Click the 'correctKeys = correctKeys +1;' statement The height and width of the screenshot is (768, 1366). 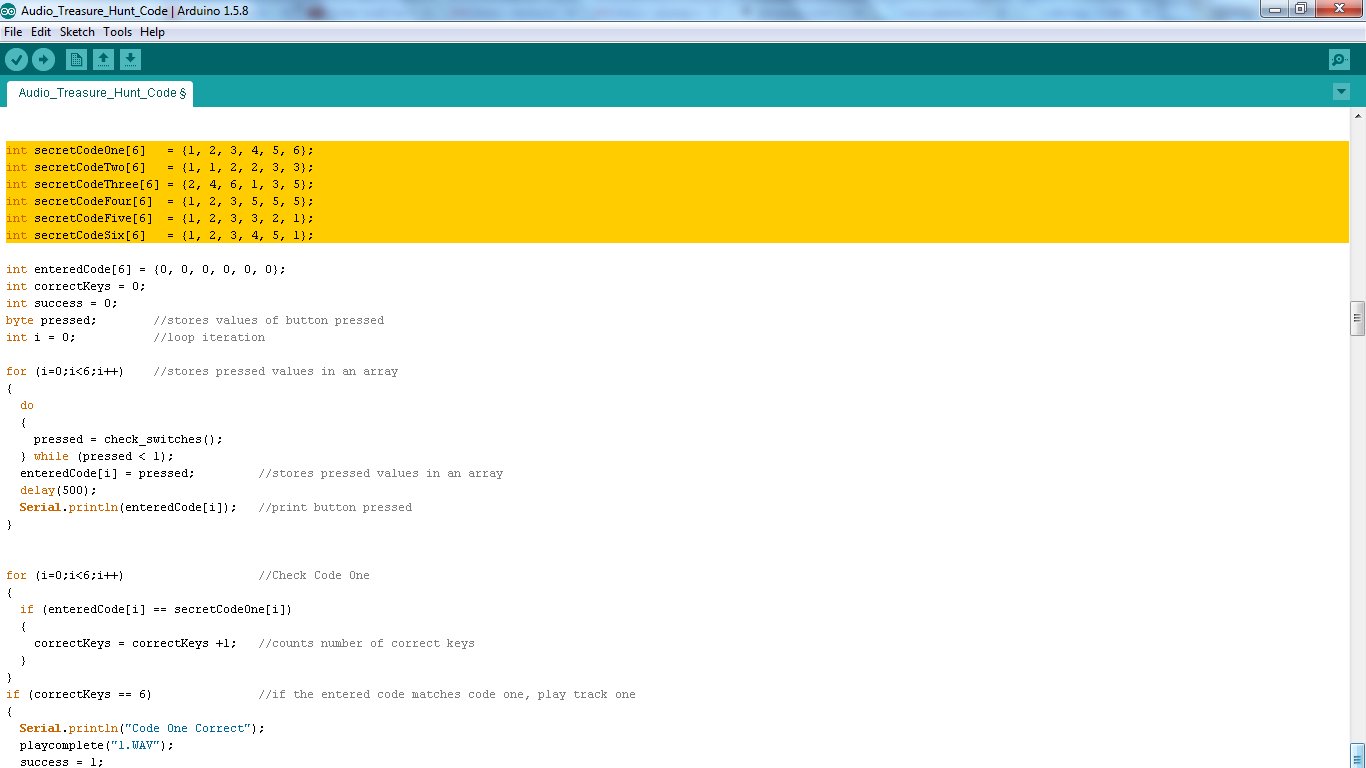point(135,643)
